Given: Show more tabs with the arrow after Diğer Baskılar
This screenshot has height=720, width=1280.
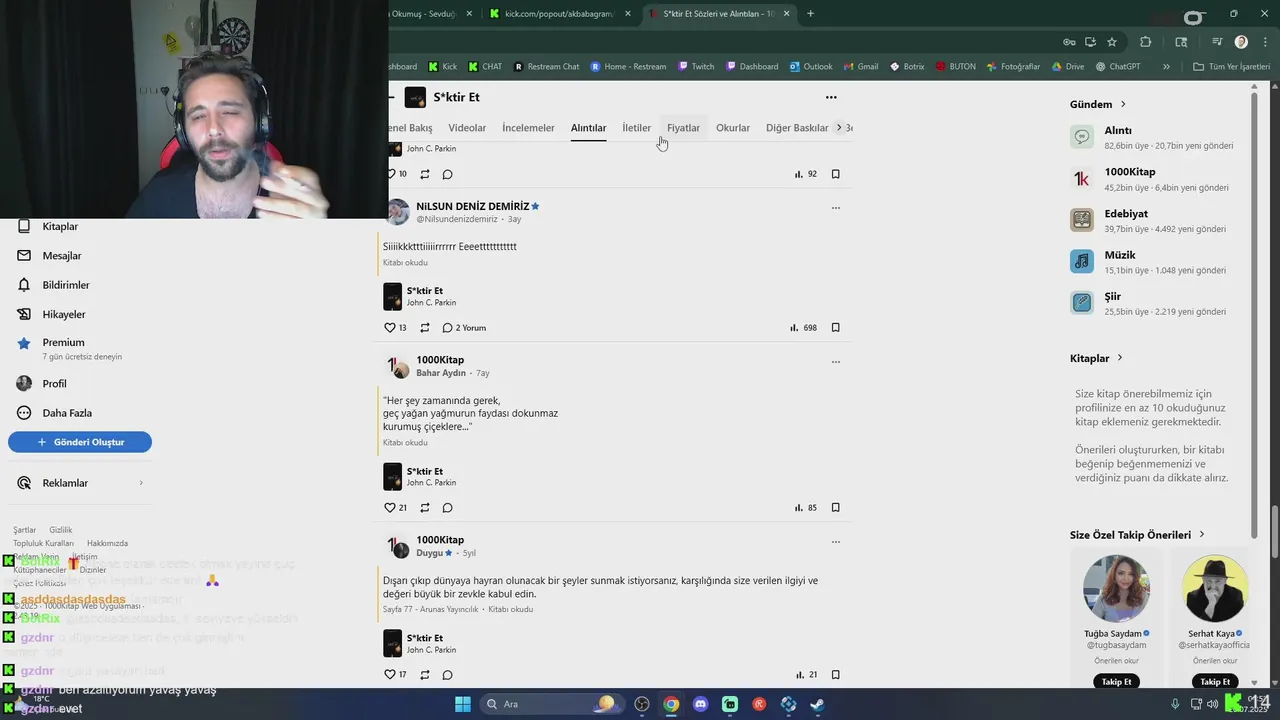Looking at the screenshot, I should click(x=839, y=127).
